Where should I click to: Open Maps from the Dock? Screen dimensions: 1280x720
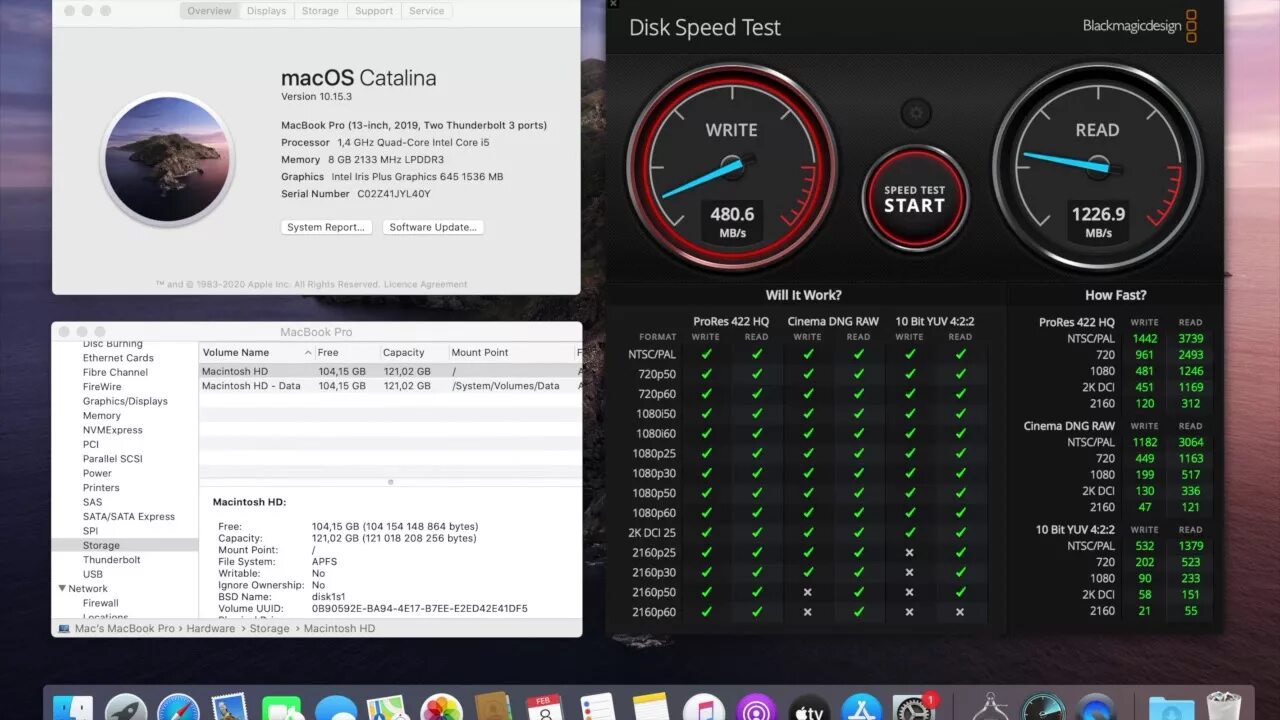pyautogui.click(x=388, y=708)
